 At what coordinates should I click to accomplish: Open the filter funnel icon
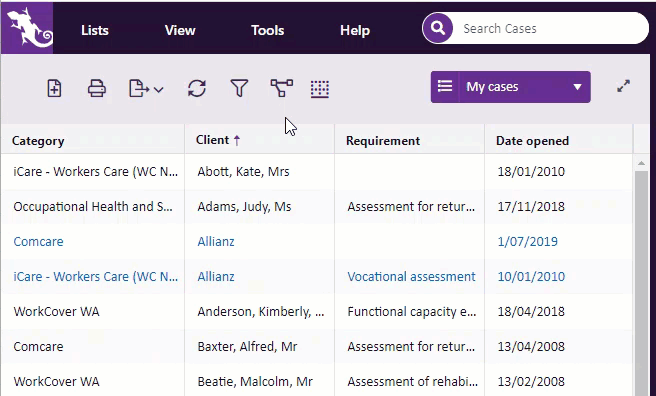(x=239, y=88)
